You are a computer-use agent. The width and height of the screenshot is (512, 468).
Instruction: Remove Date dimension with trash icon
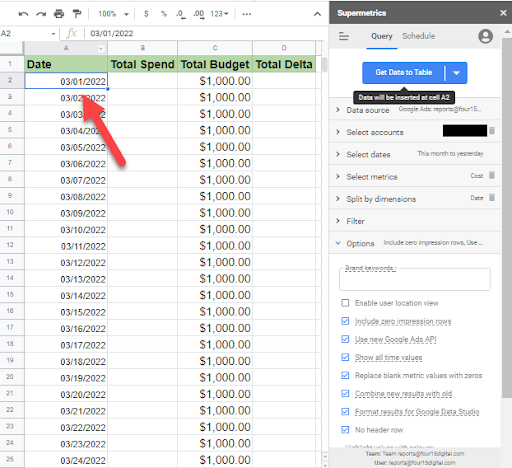(x=492, y=198)
